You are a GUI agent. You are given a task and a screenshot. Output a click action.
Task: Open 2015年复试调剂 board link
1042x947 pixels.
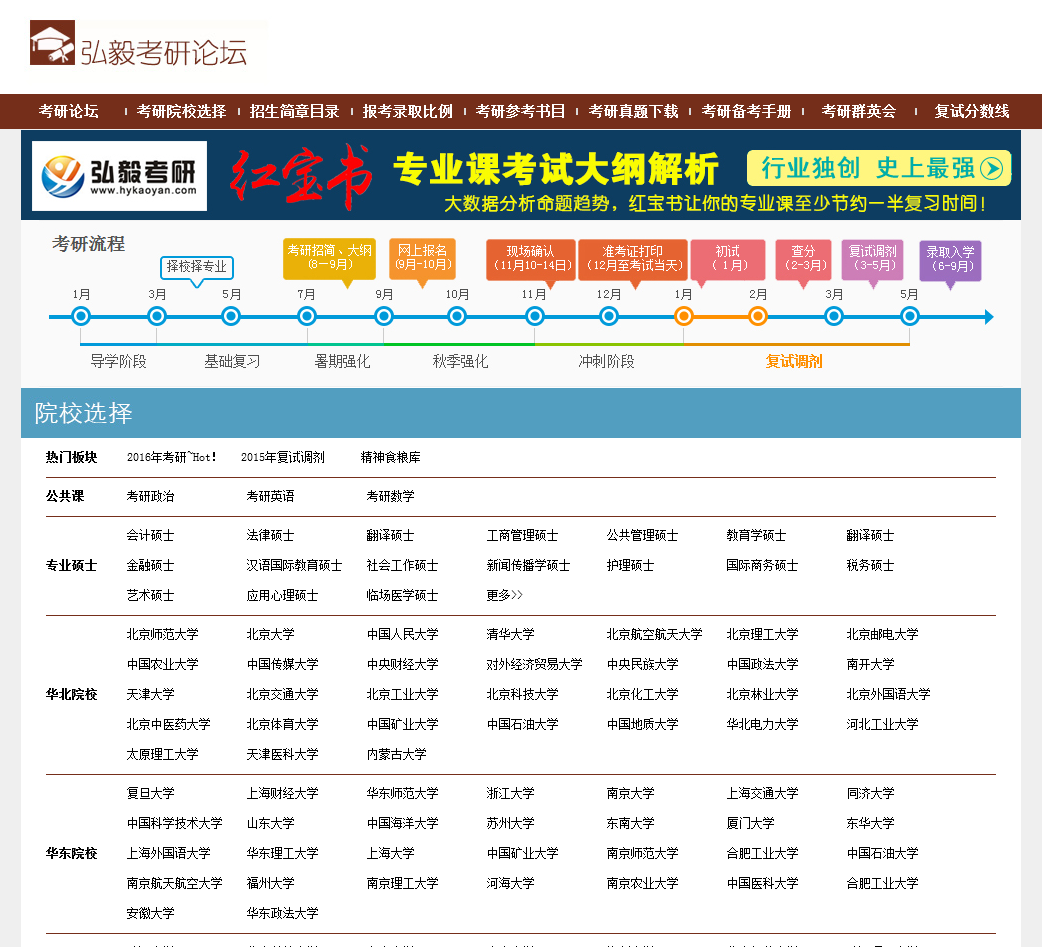click(x=282, y=457)
